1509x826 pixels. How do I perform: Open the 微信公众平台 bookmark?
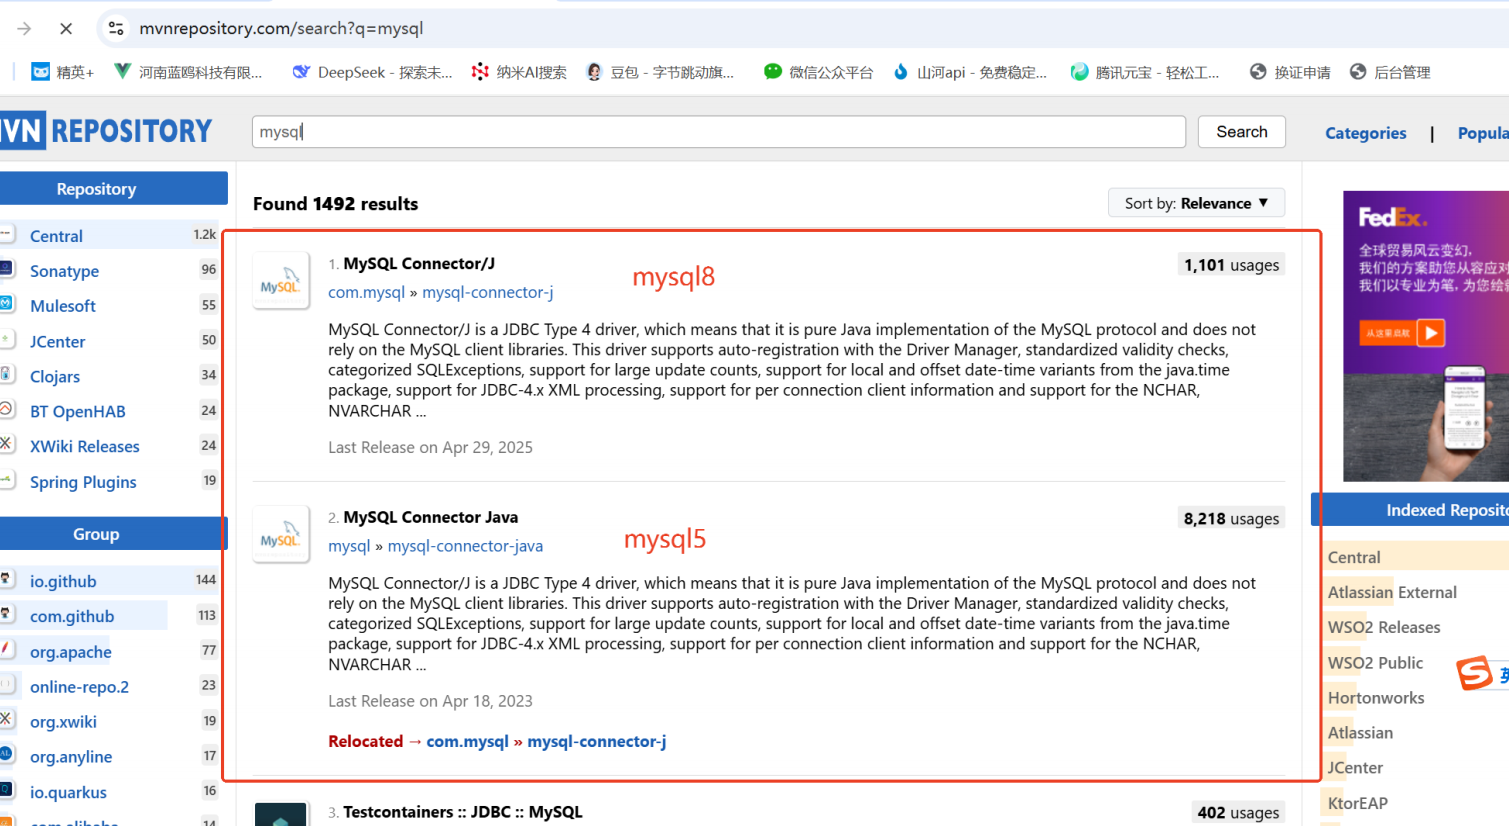pyautogui.click(x=818, y=72)
